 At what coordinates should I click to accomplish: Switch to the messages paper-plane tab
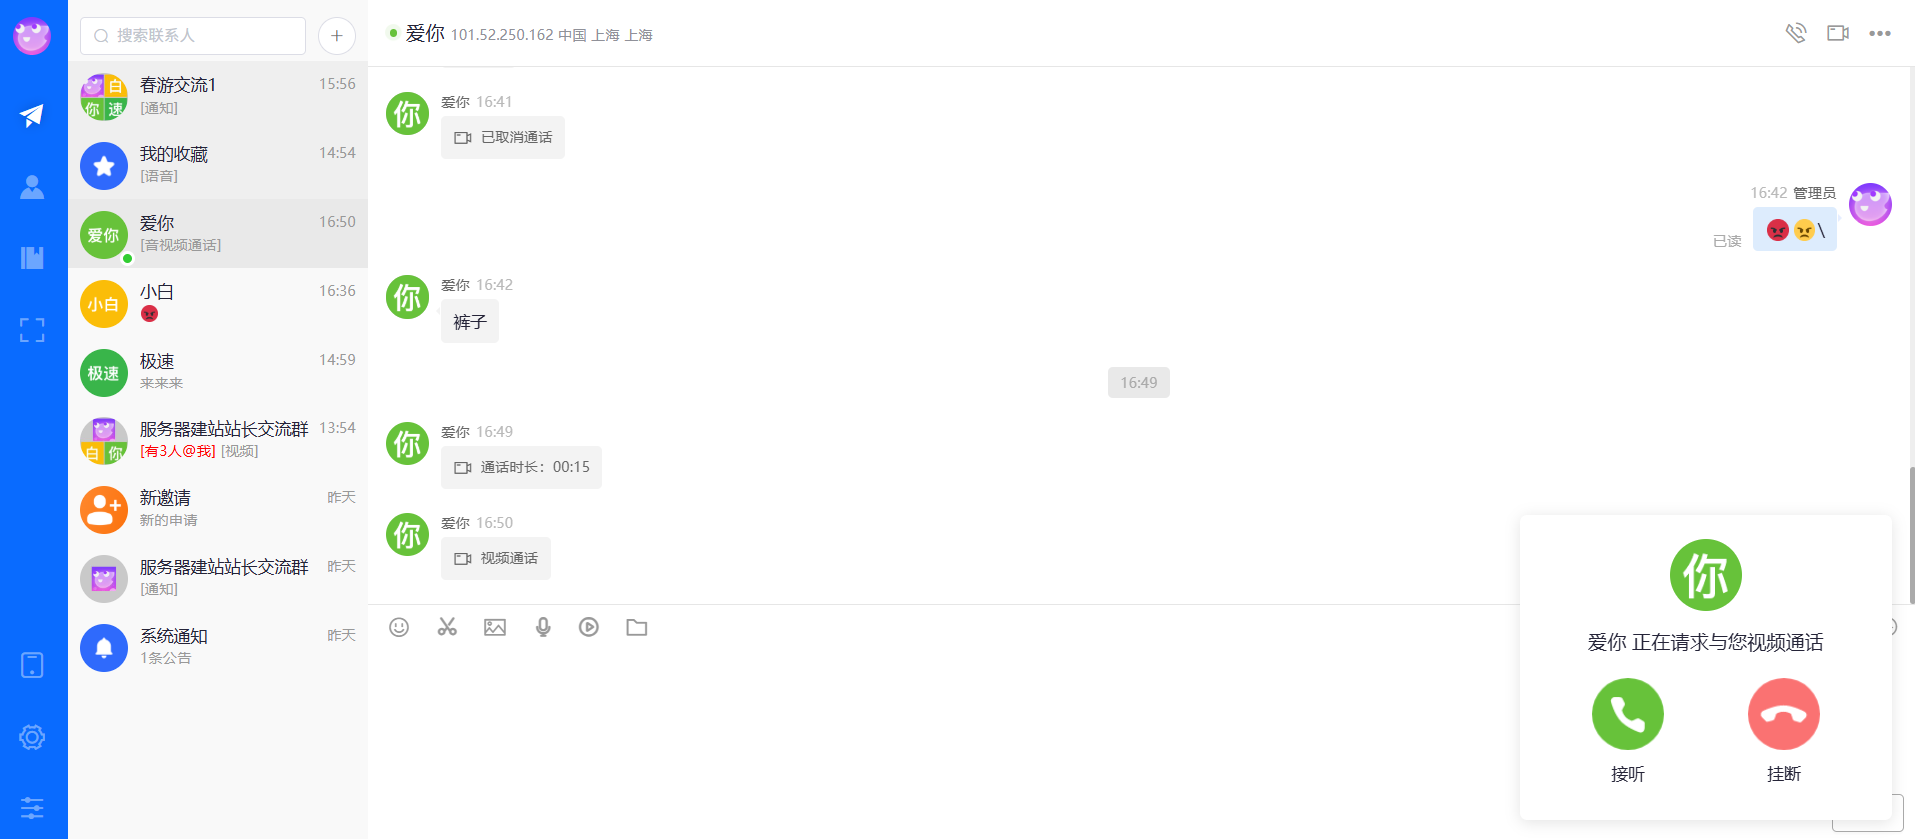pyautogui.click(x=32, y=115)
